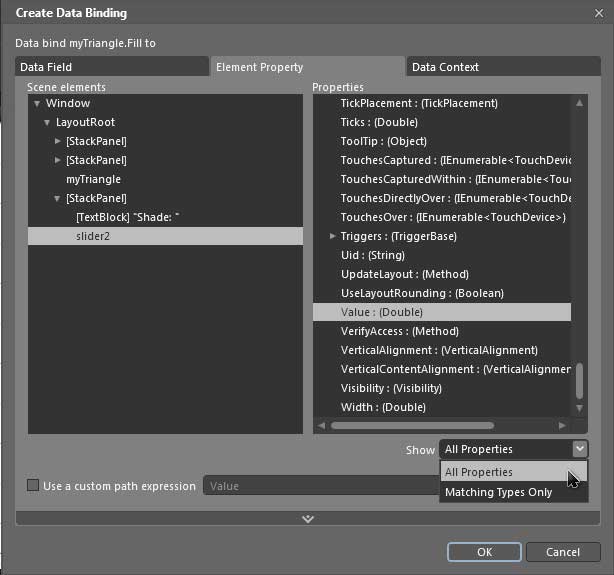
Task: Enable Use a custom path expression
Action: [x=33, y=485]
